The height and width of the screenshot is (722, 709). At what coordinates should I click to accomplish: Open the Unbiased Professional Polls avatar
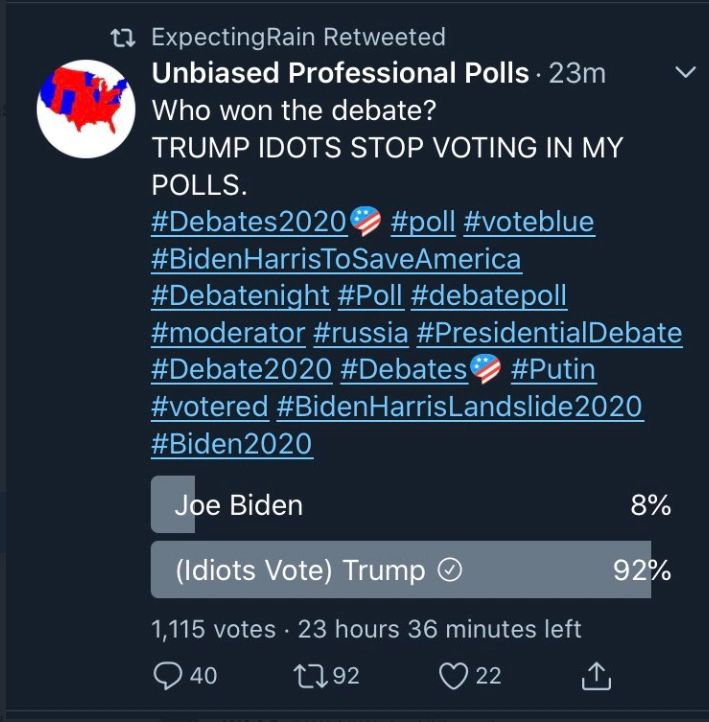coord(86,102)
